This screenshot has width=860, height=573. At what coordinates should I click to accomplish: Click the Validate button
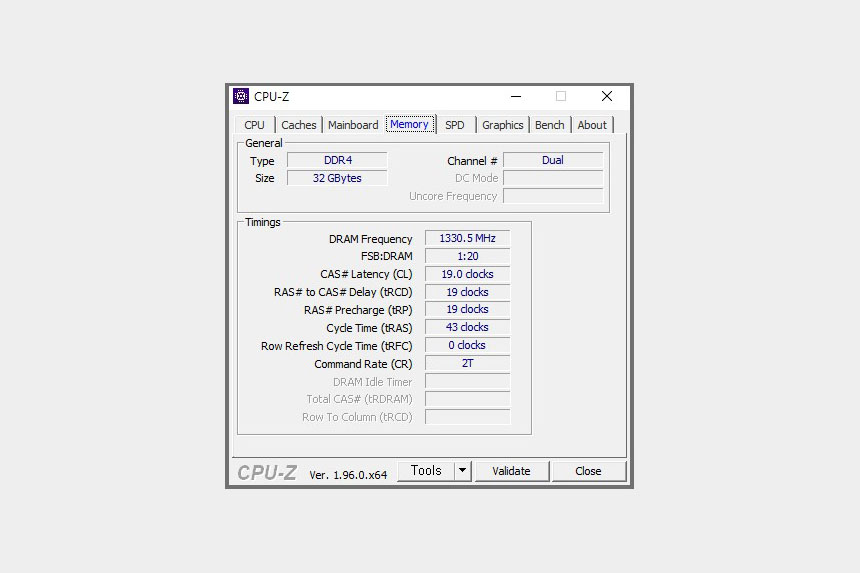[x=511, y=471]
